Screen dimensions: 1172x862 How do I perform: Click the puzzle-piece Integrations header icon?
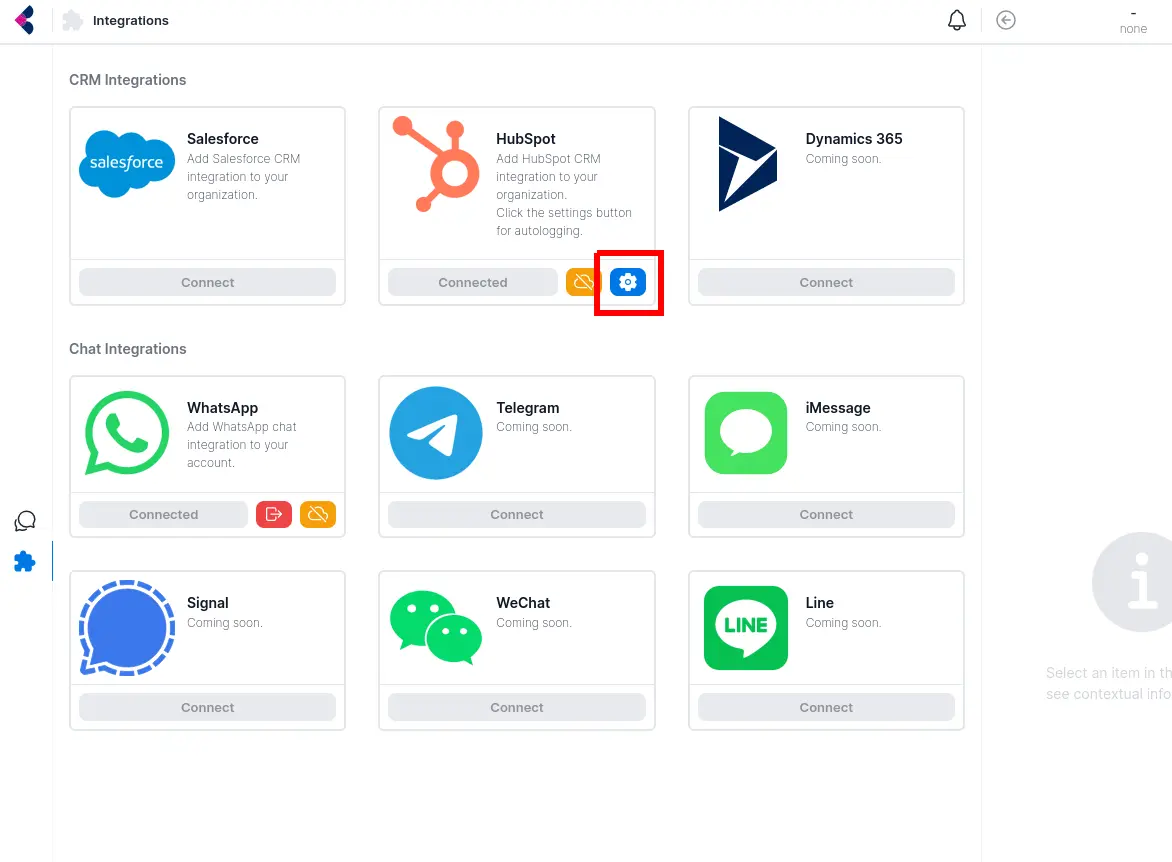[73, 20]
